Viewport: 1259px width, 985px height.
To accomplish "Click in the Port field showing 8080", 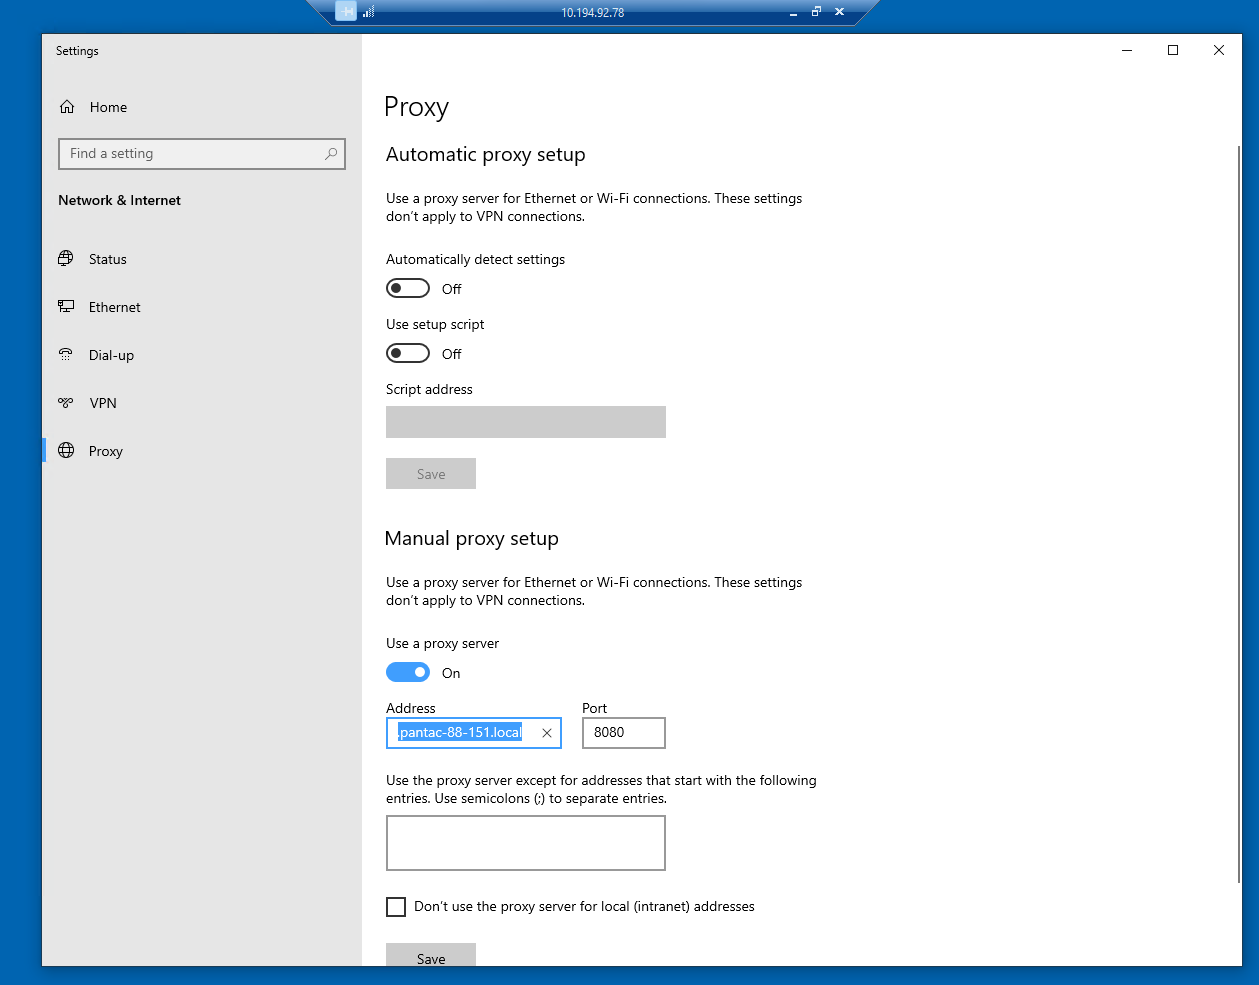I will click(x=624, y=733).
